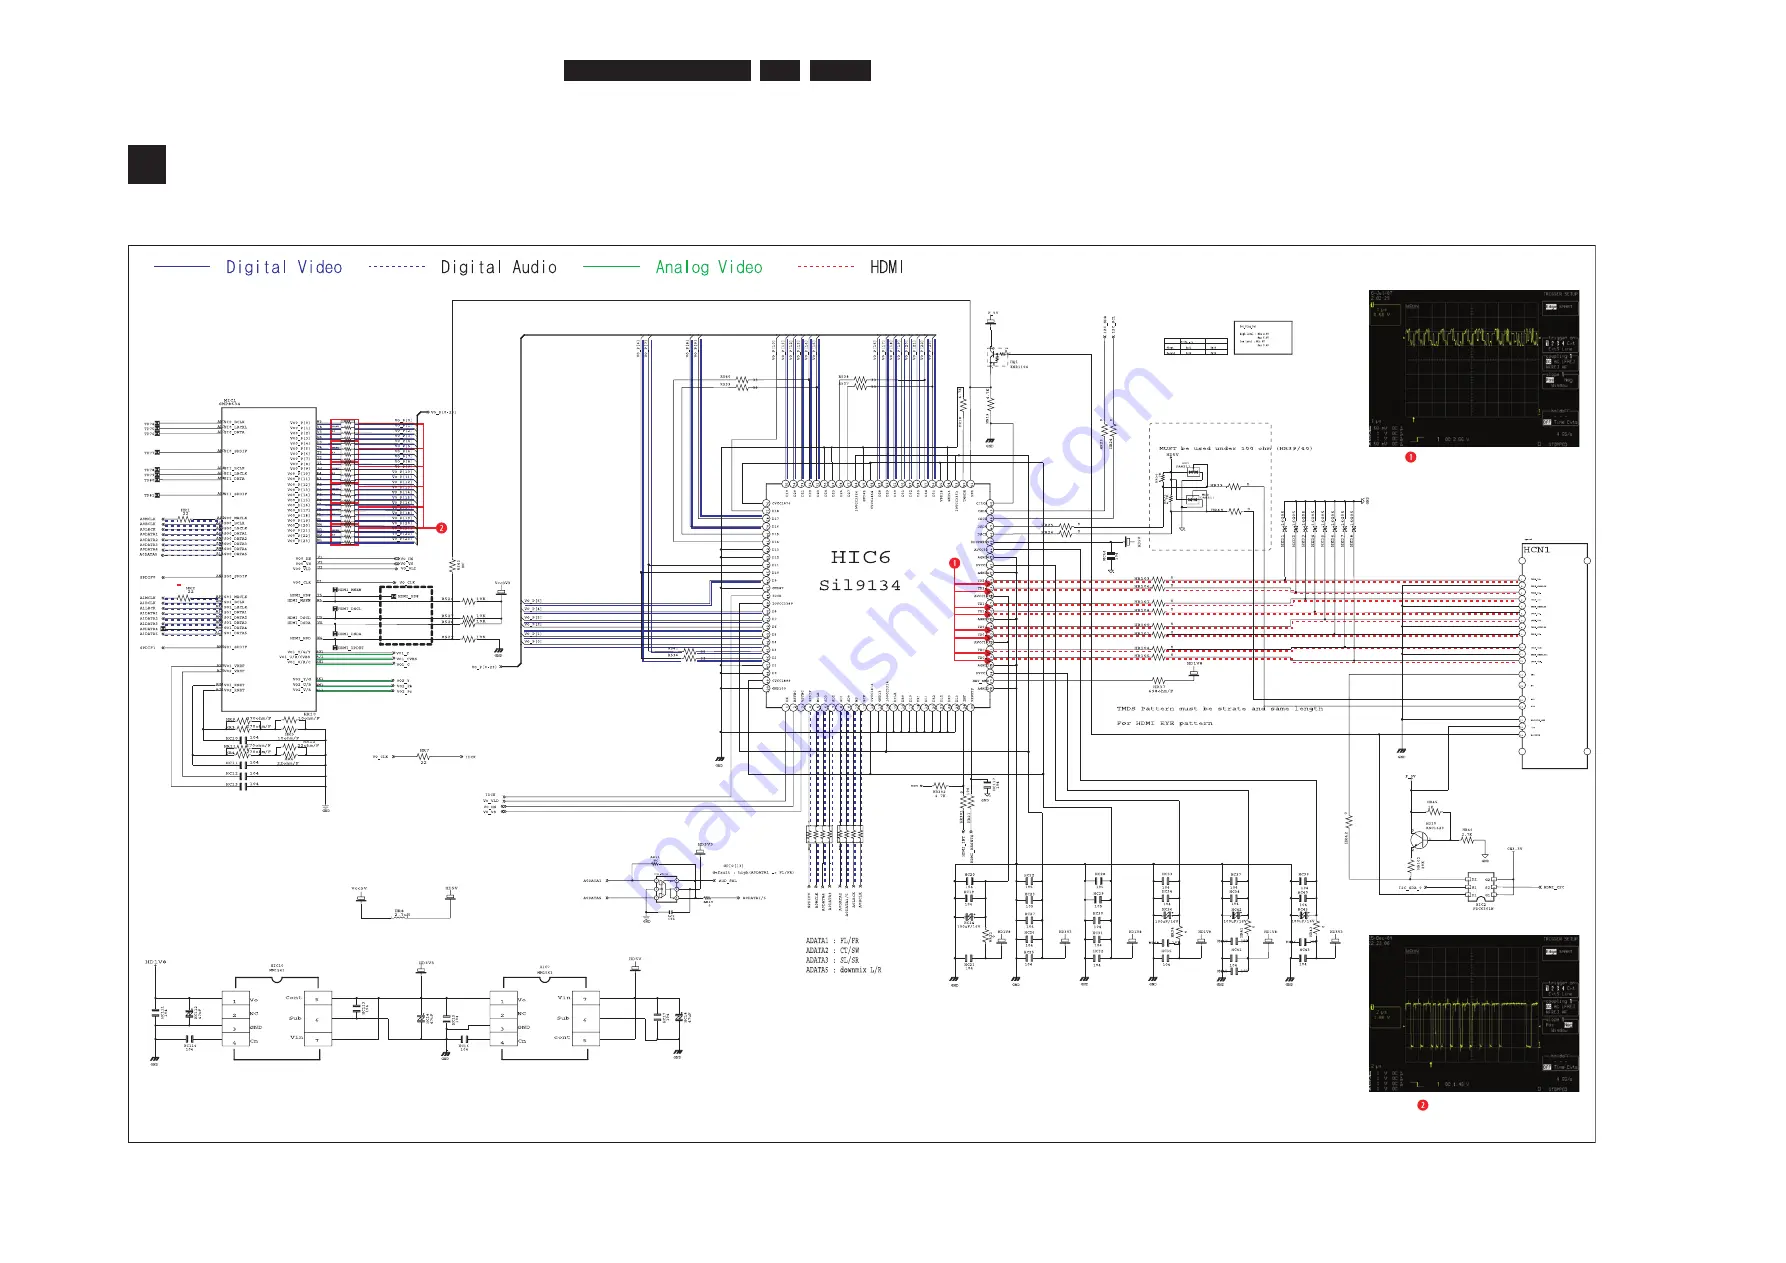1786x1263 pixels.
Task: Click the "HCN1" connector label
Action: click(x=1536, y=550)
